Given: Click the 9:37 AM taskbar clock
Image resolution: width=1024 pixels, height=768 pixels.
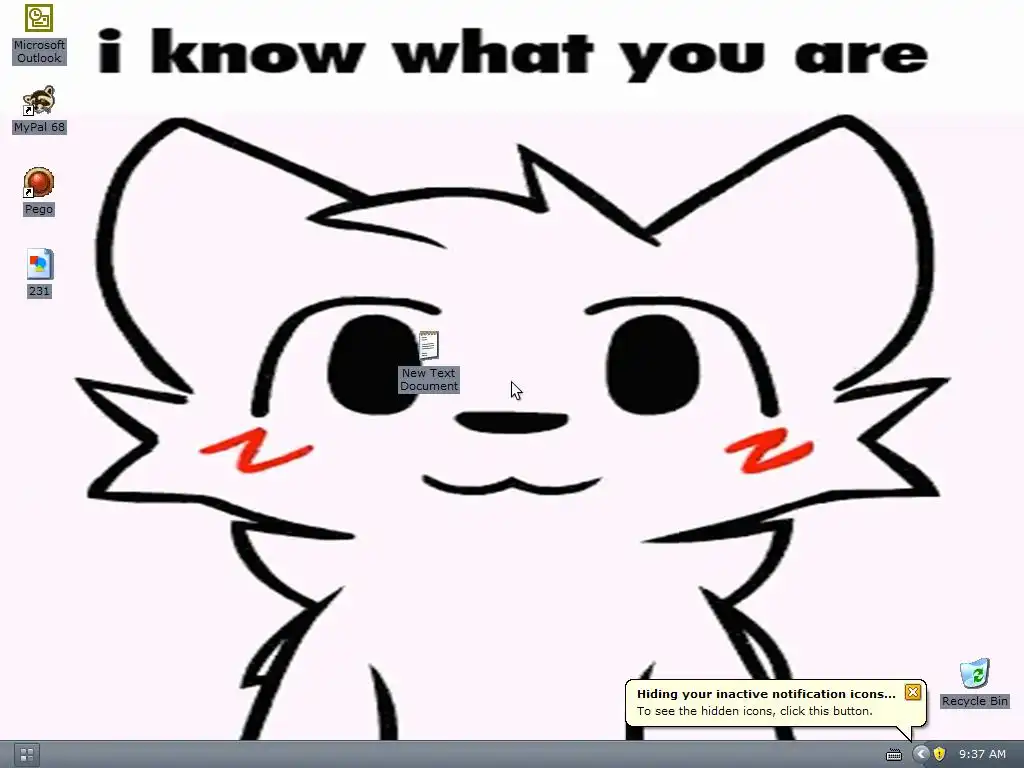Looking at the screenshot, I should [x=982, y=754].
